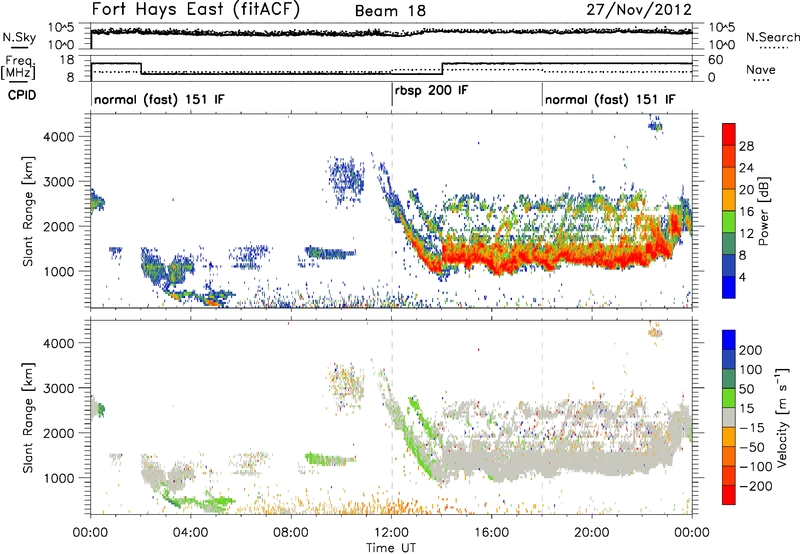The width and height of the screenshot is (800, 554).
Task: Click the '60' tick of Nave axis
Action: (x=716, y=59)
